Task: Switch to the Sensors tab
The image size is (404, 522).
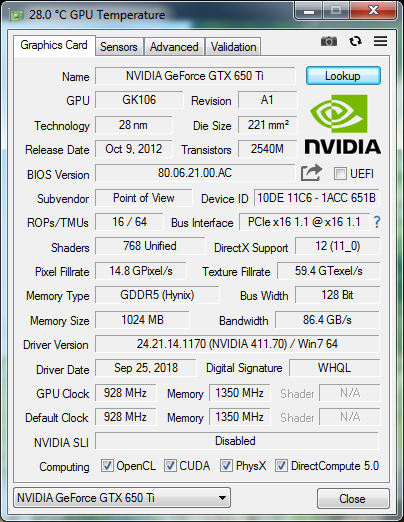Action: click(119, 47)
